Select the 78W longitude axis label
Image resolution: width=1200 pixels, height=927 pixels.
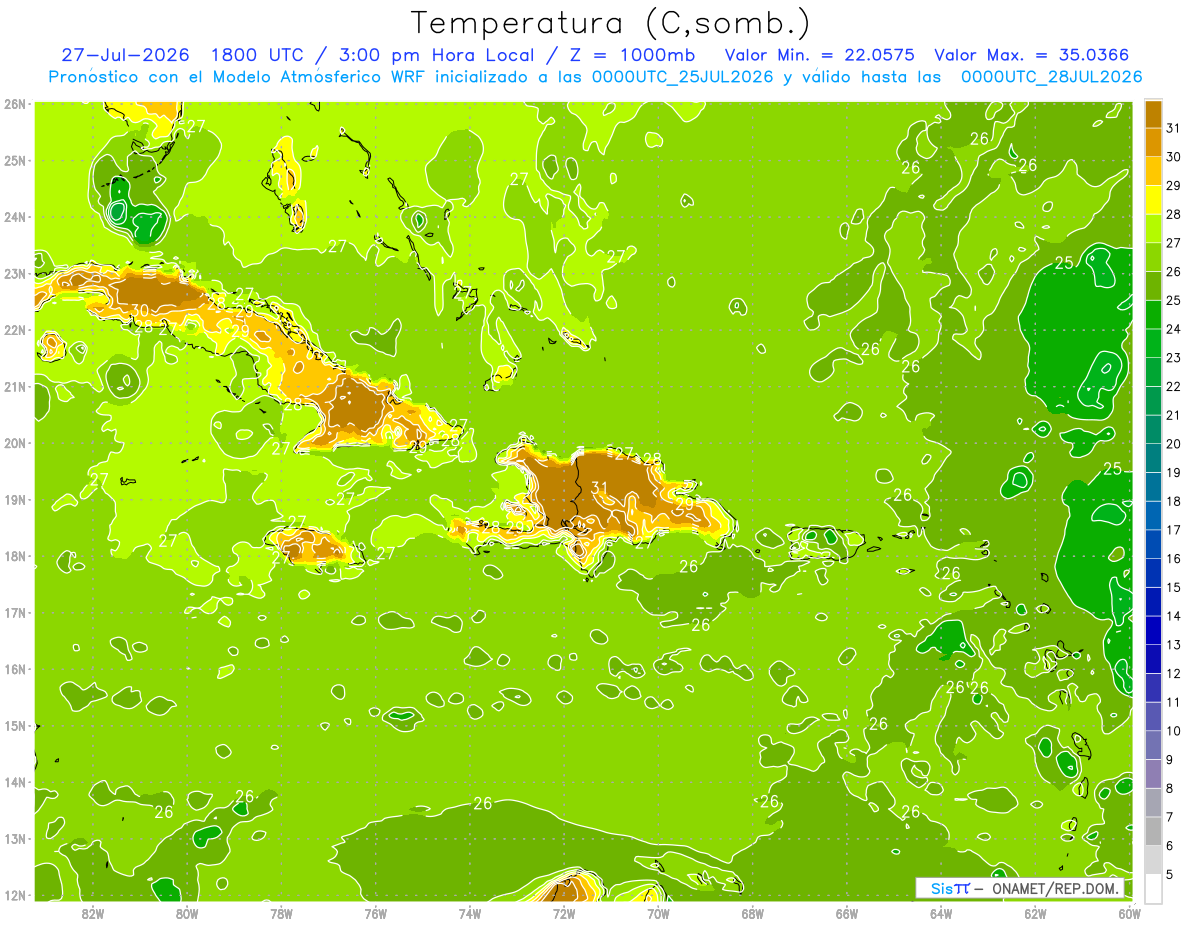(281, 913)
